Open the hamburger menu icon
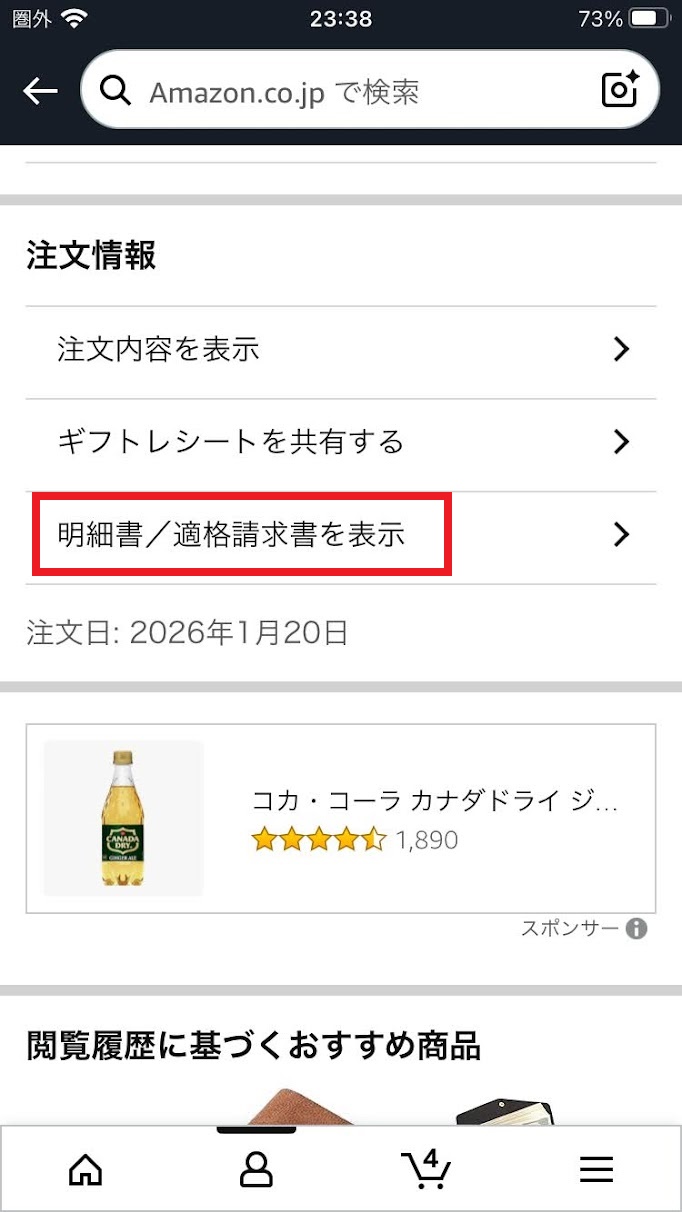This screenshot has width=682, height=1212. pyautogui.click(x=596, y=1169)
